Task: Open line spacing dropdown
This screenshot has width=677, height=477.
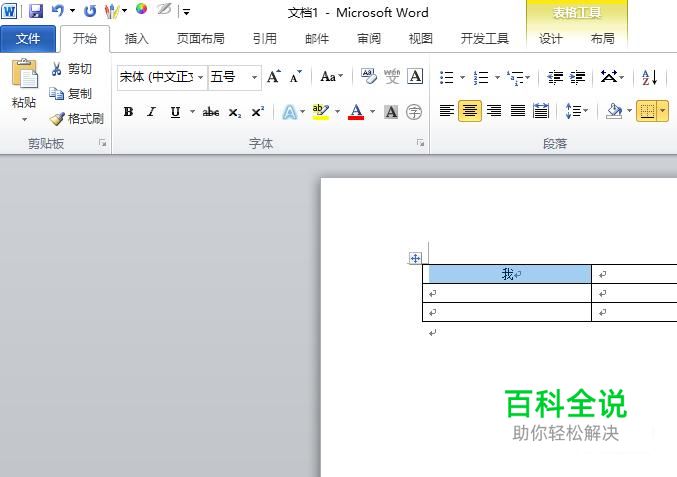Action: point(577,111)
